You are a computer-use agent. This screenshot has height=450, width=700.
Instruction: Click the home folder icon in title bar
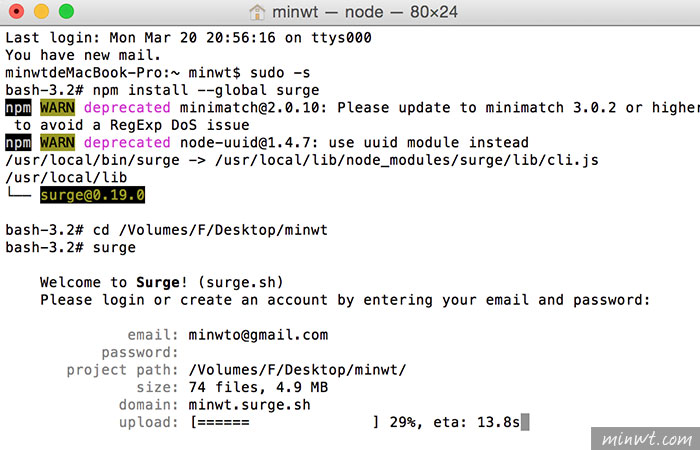tap(257, 12)
